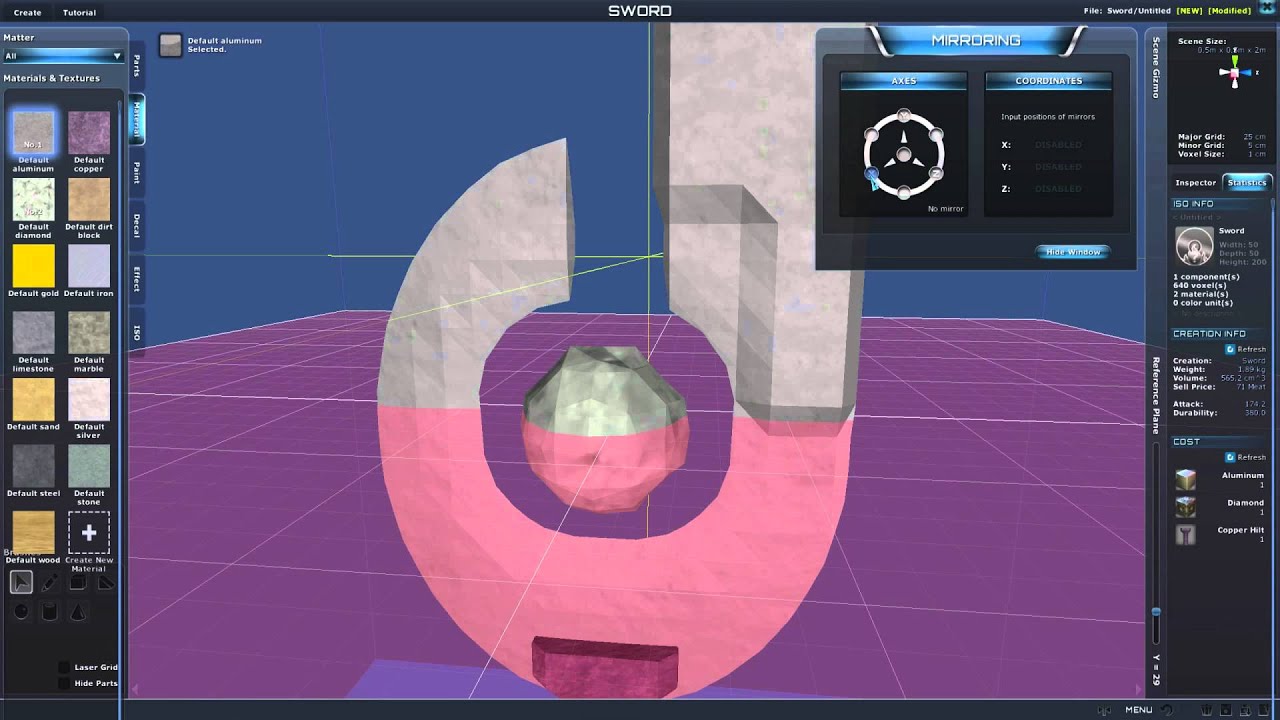Click the reference plane height slider handle
1280x720 pixels.
tap(1156, 611)
